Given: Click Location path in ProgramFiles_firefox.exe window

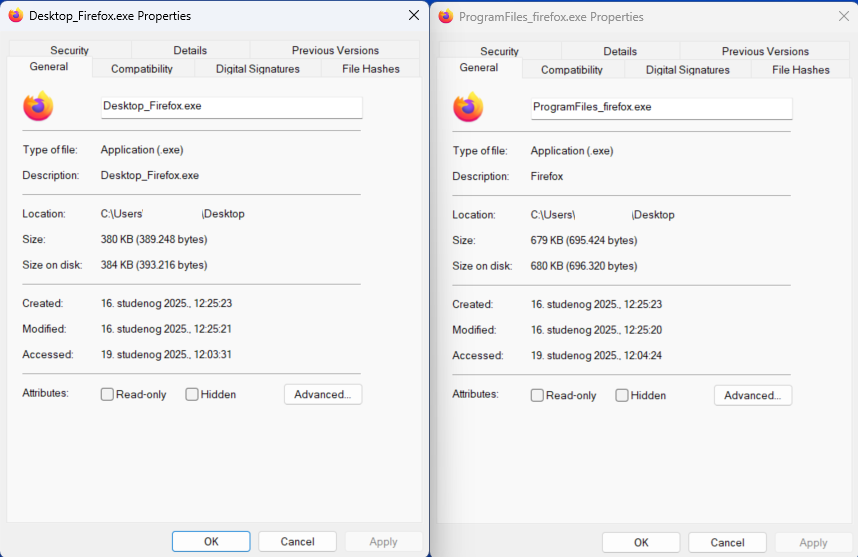Looking at the screenshot, I should [x=602, y=215].
